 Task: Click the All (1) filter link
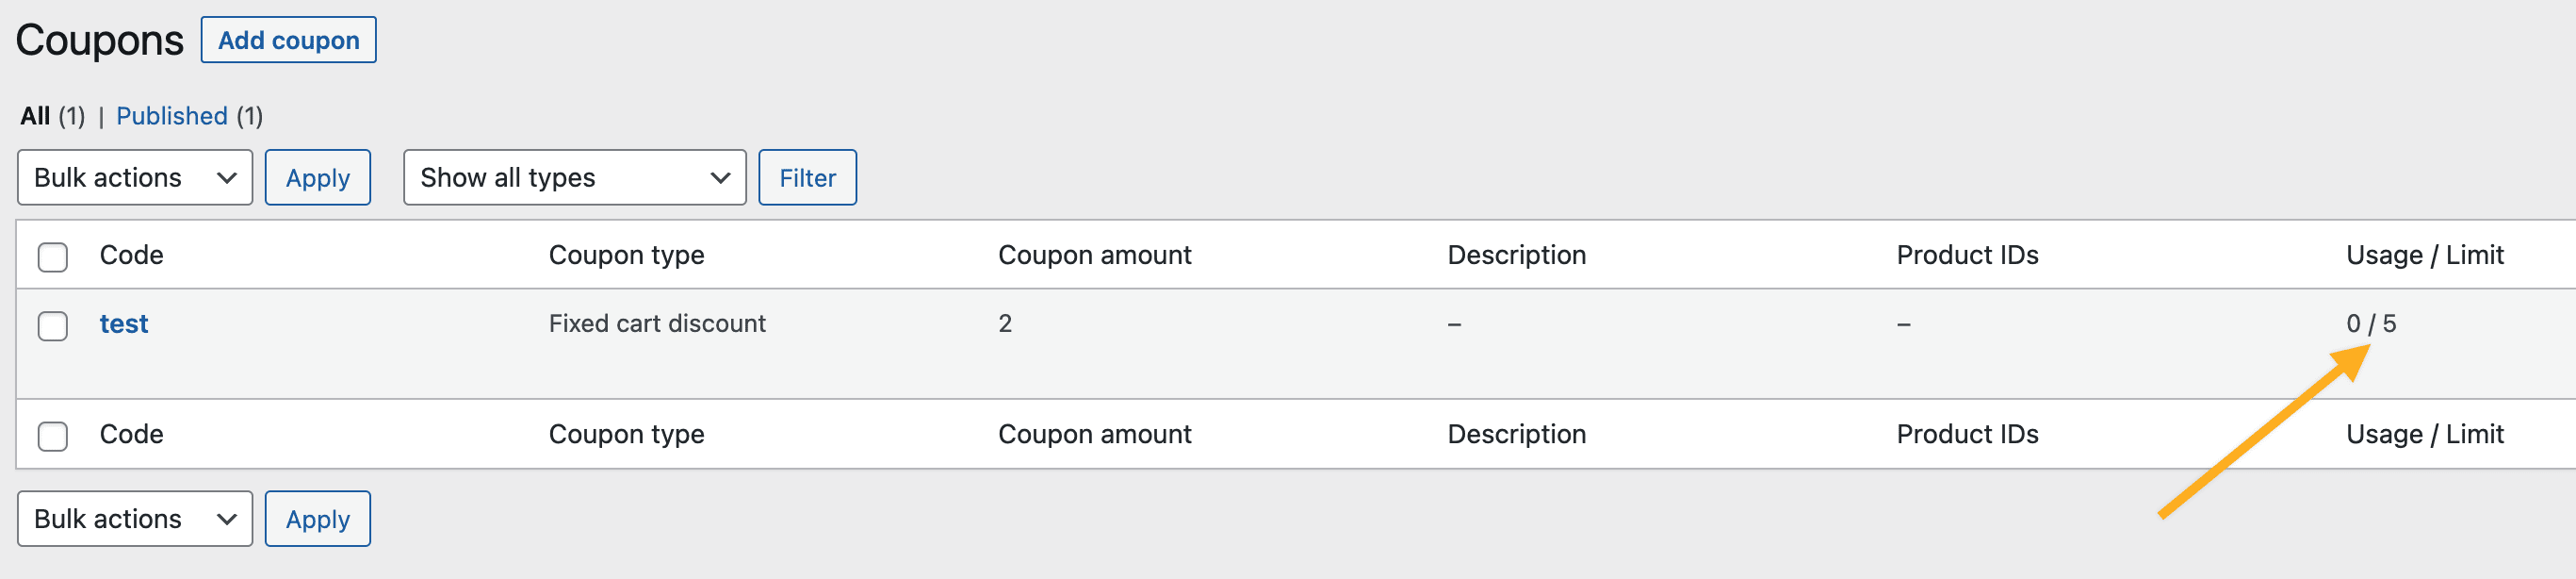click(36, 116)
